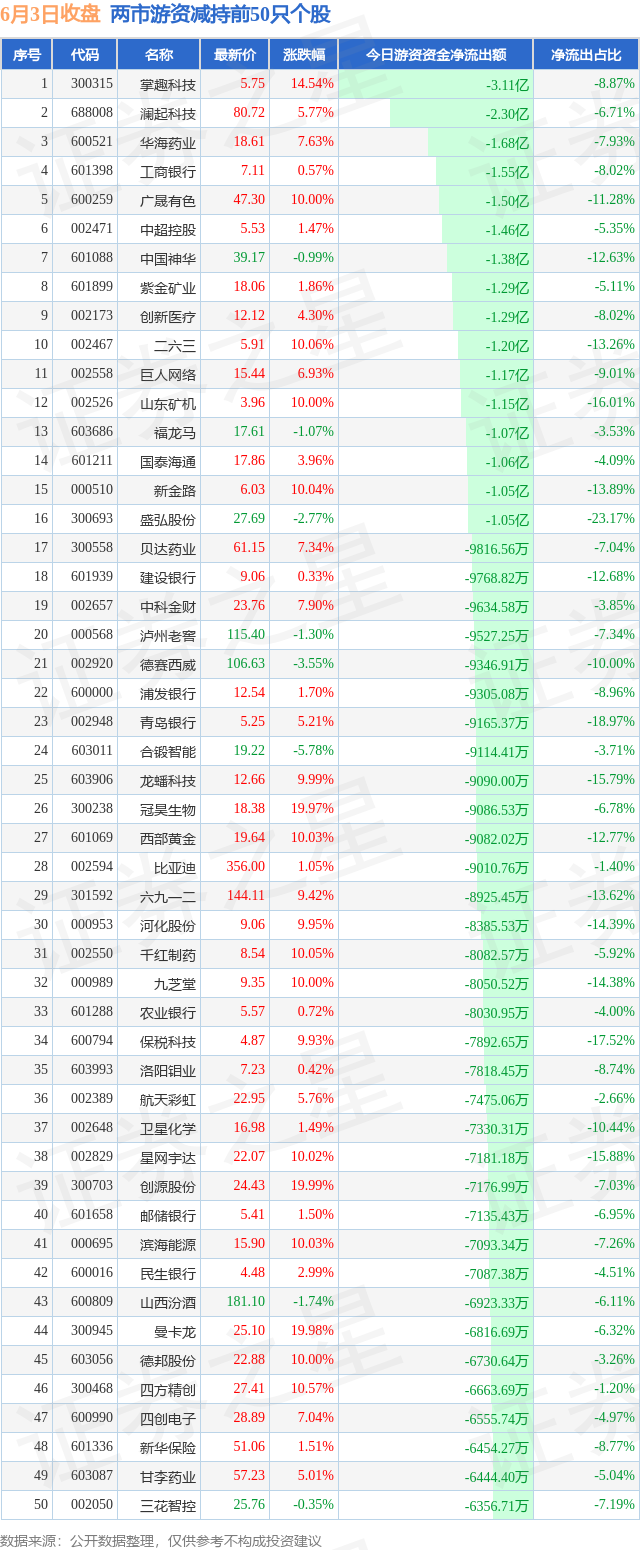The width and height of the screenshot is (640, 1550).
Task: Select 泸州老窖 price 115.40
Action: (244, 635)
